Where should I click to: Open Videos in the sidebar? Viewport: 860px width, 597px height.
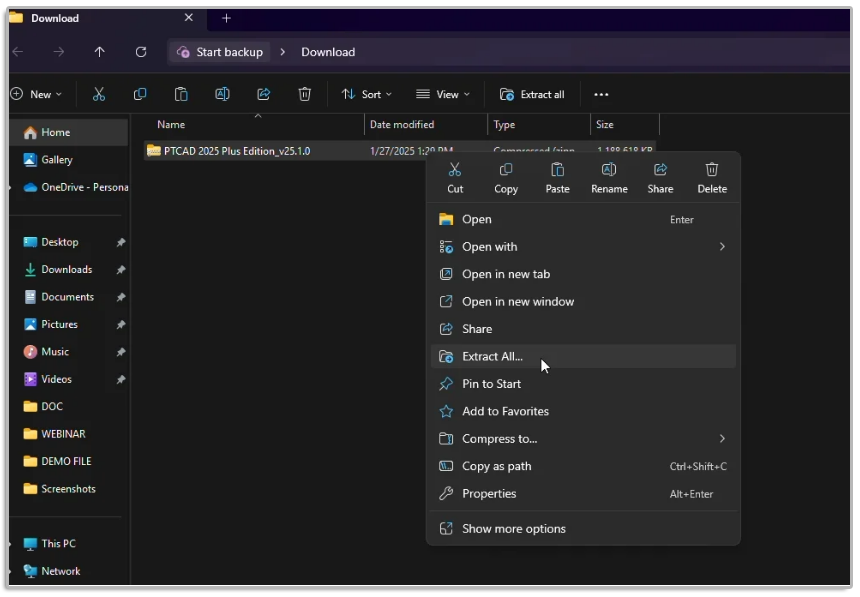48,379
